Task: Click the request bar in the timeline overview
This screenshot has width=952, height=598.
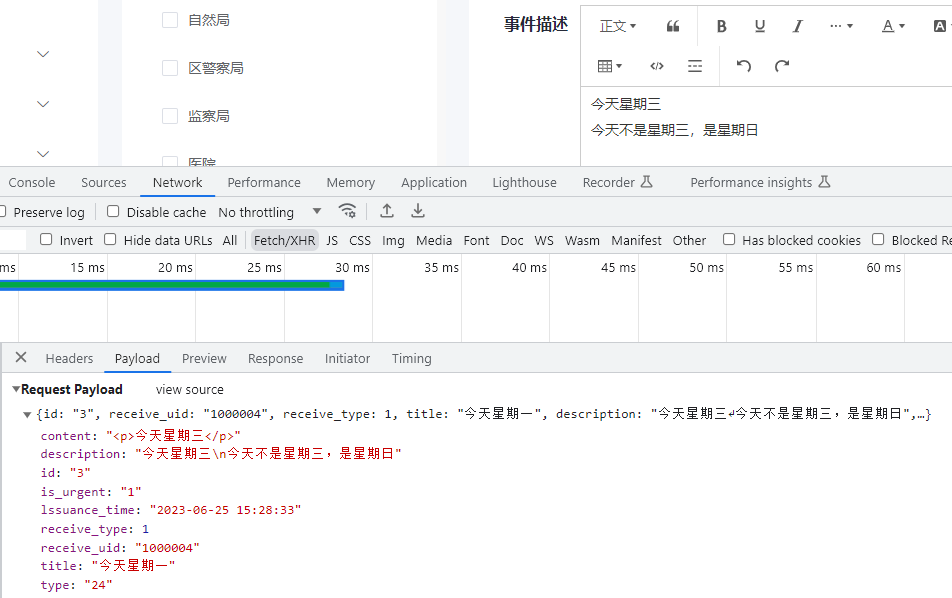Action: (172, 285)
